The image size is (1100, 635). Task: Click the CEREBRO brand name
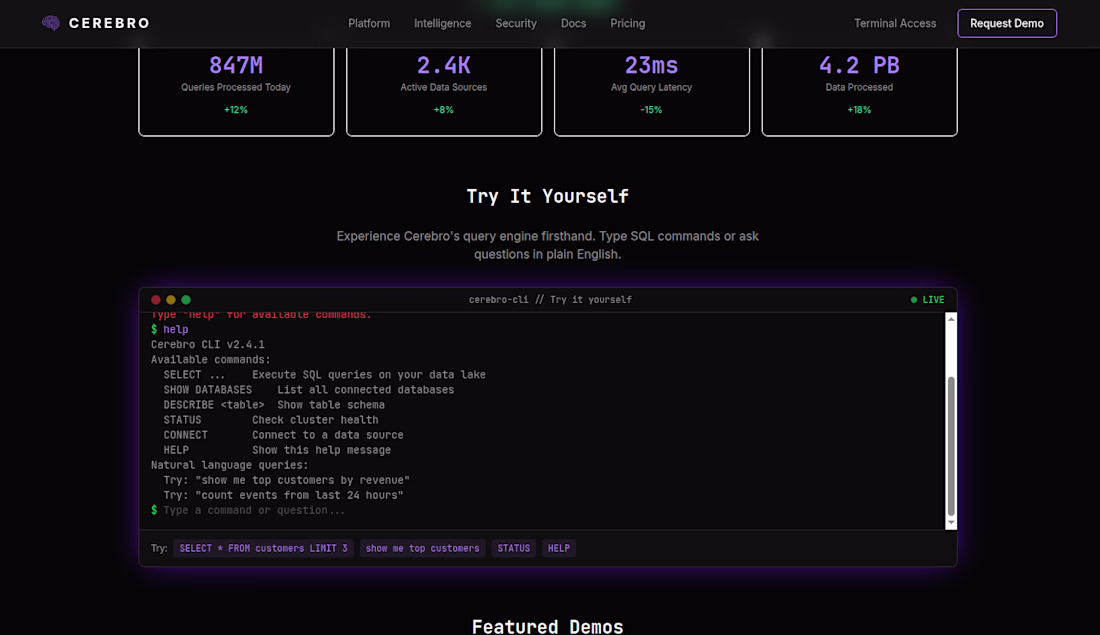click(x=109, y=23)
